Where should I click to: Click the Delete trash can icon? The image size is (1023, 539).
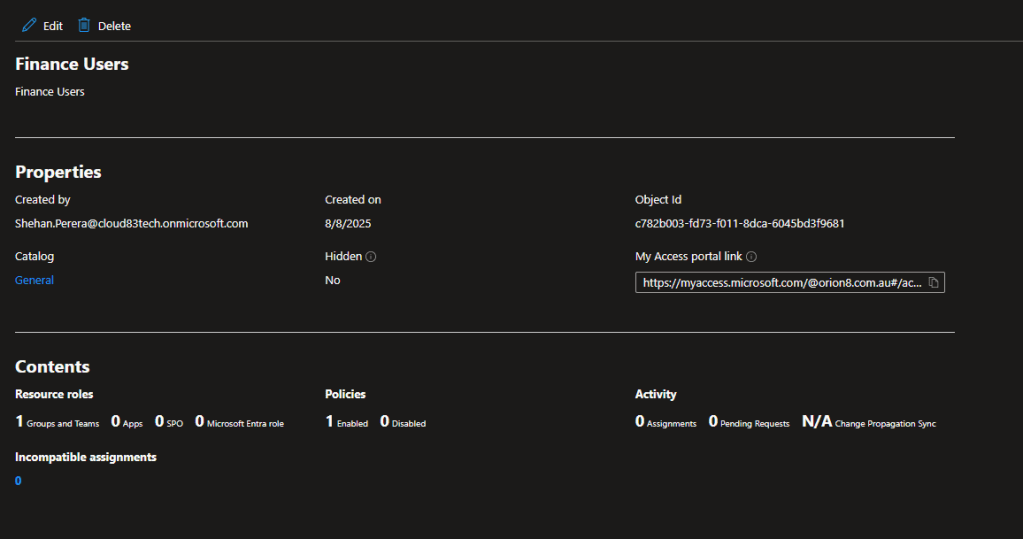pyautogui.click(x=85, y=25)
